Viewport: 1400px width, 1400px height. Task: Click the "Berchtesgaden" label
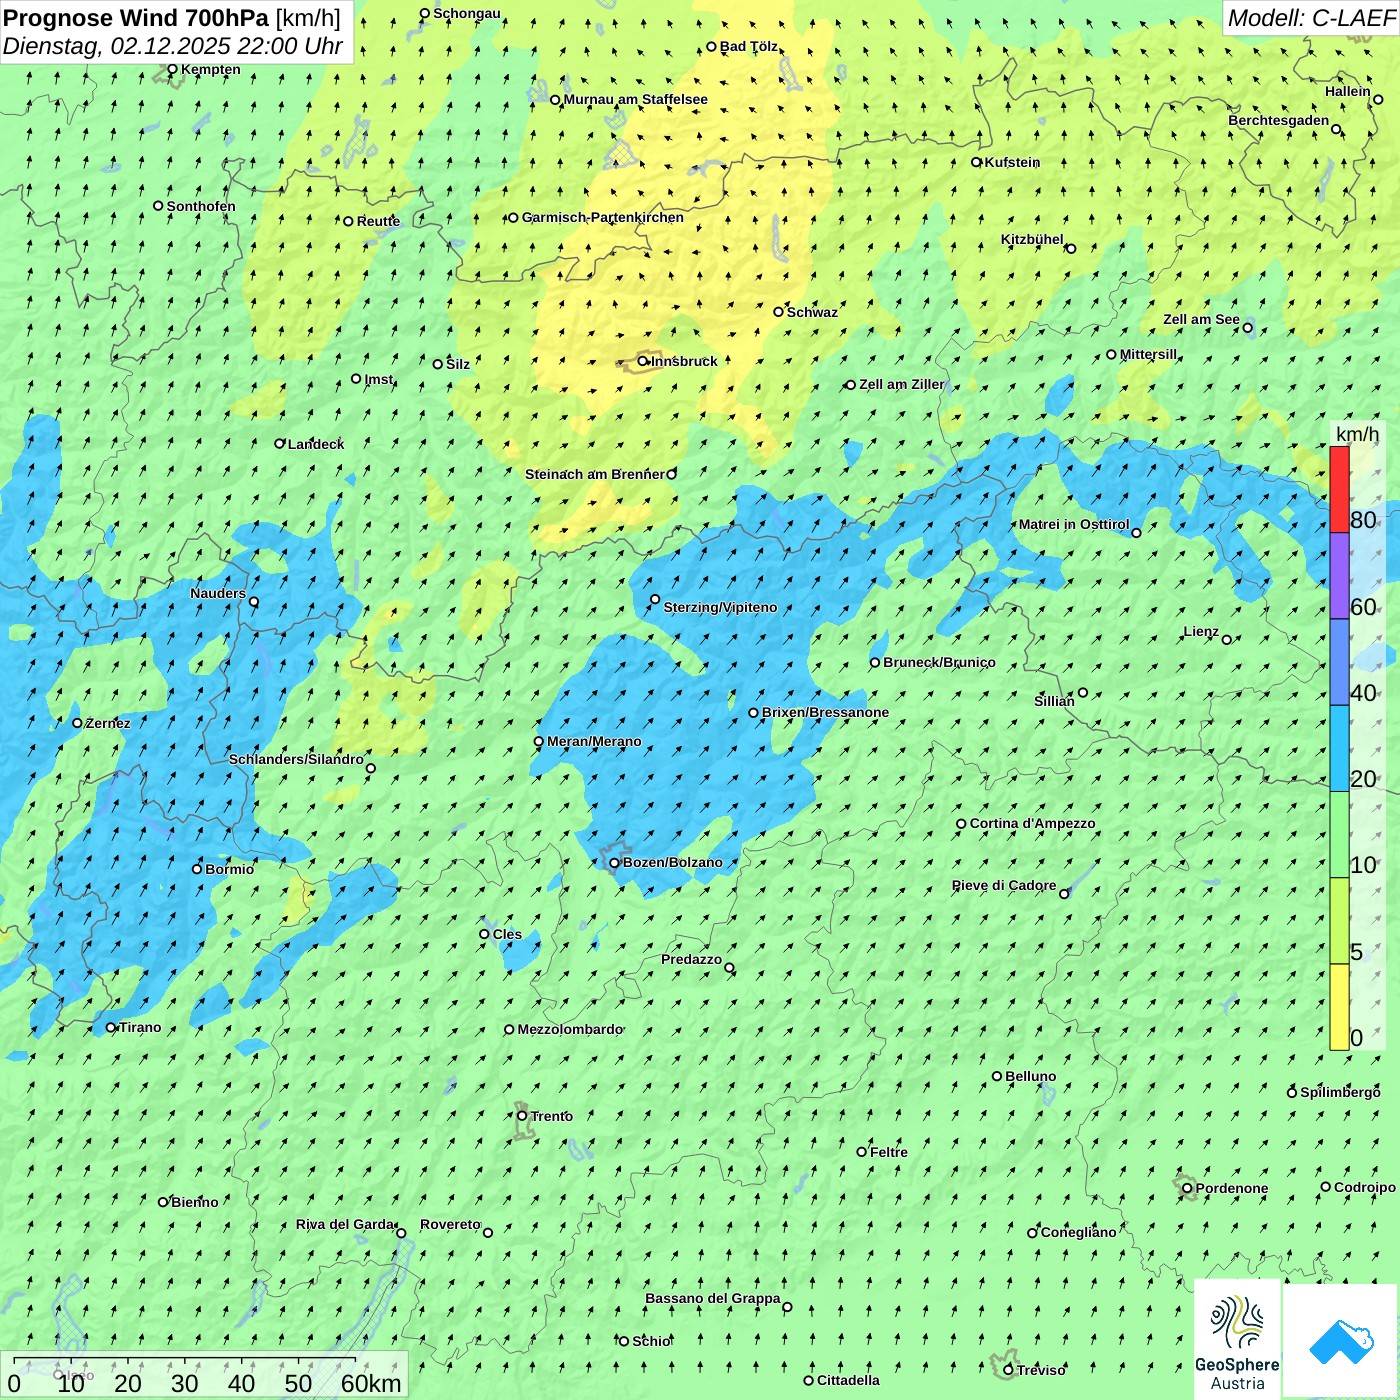coord(1279,121)
